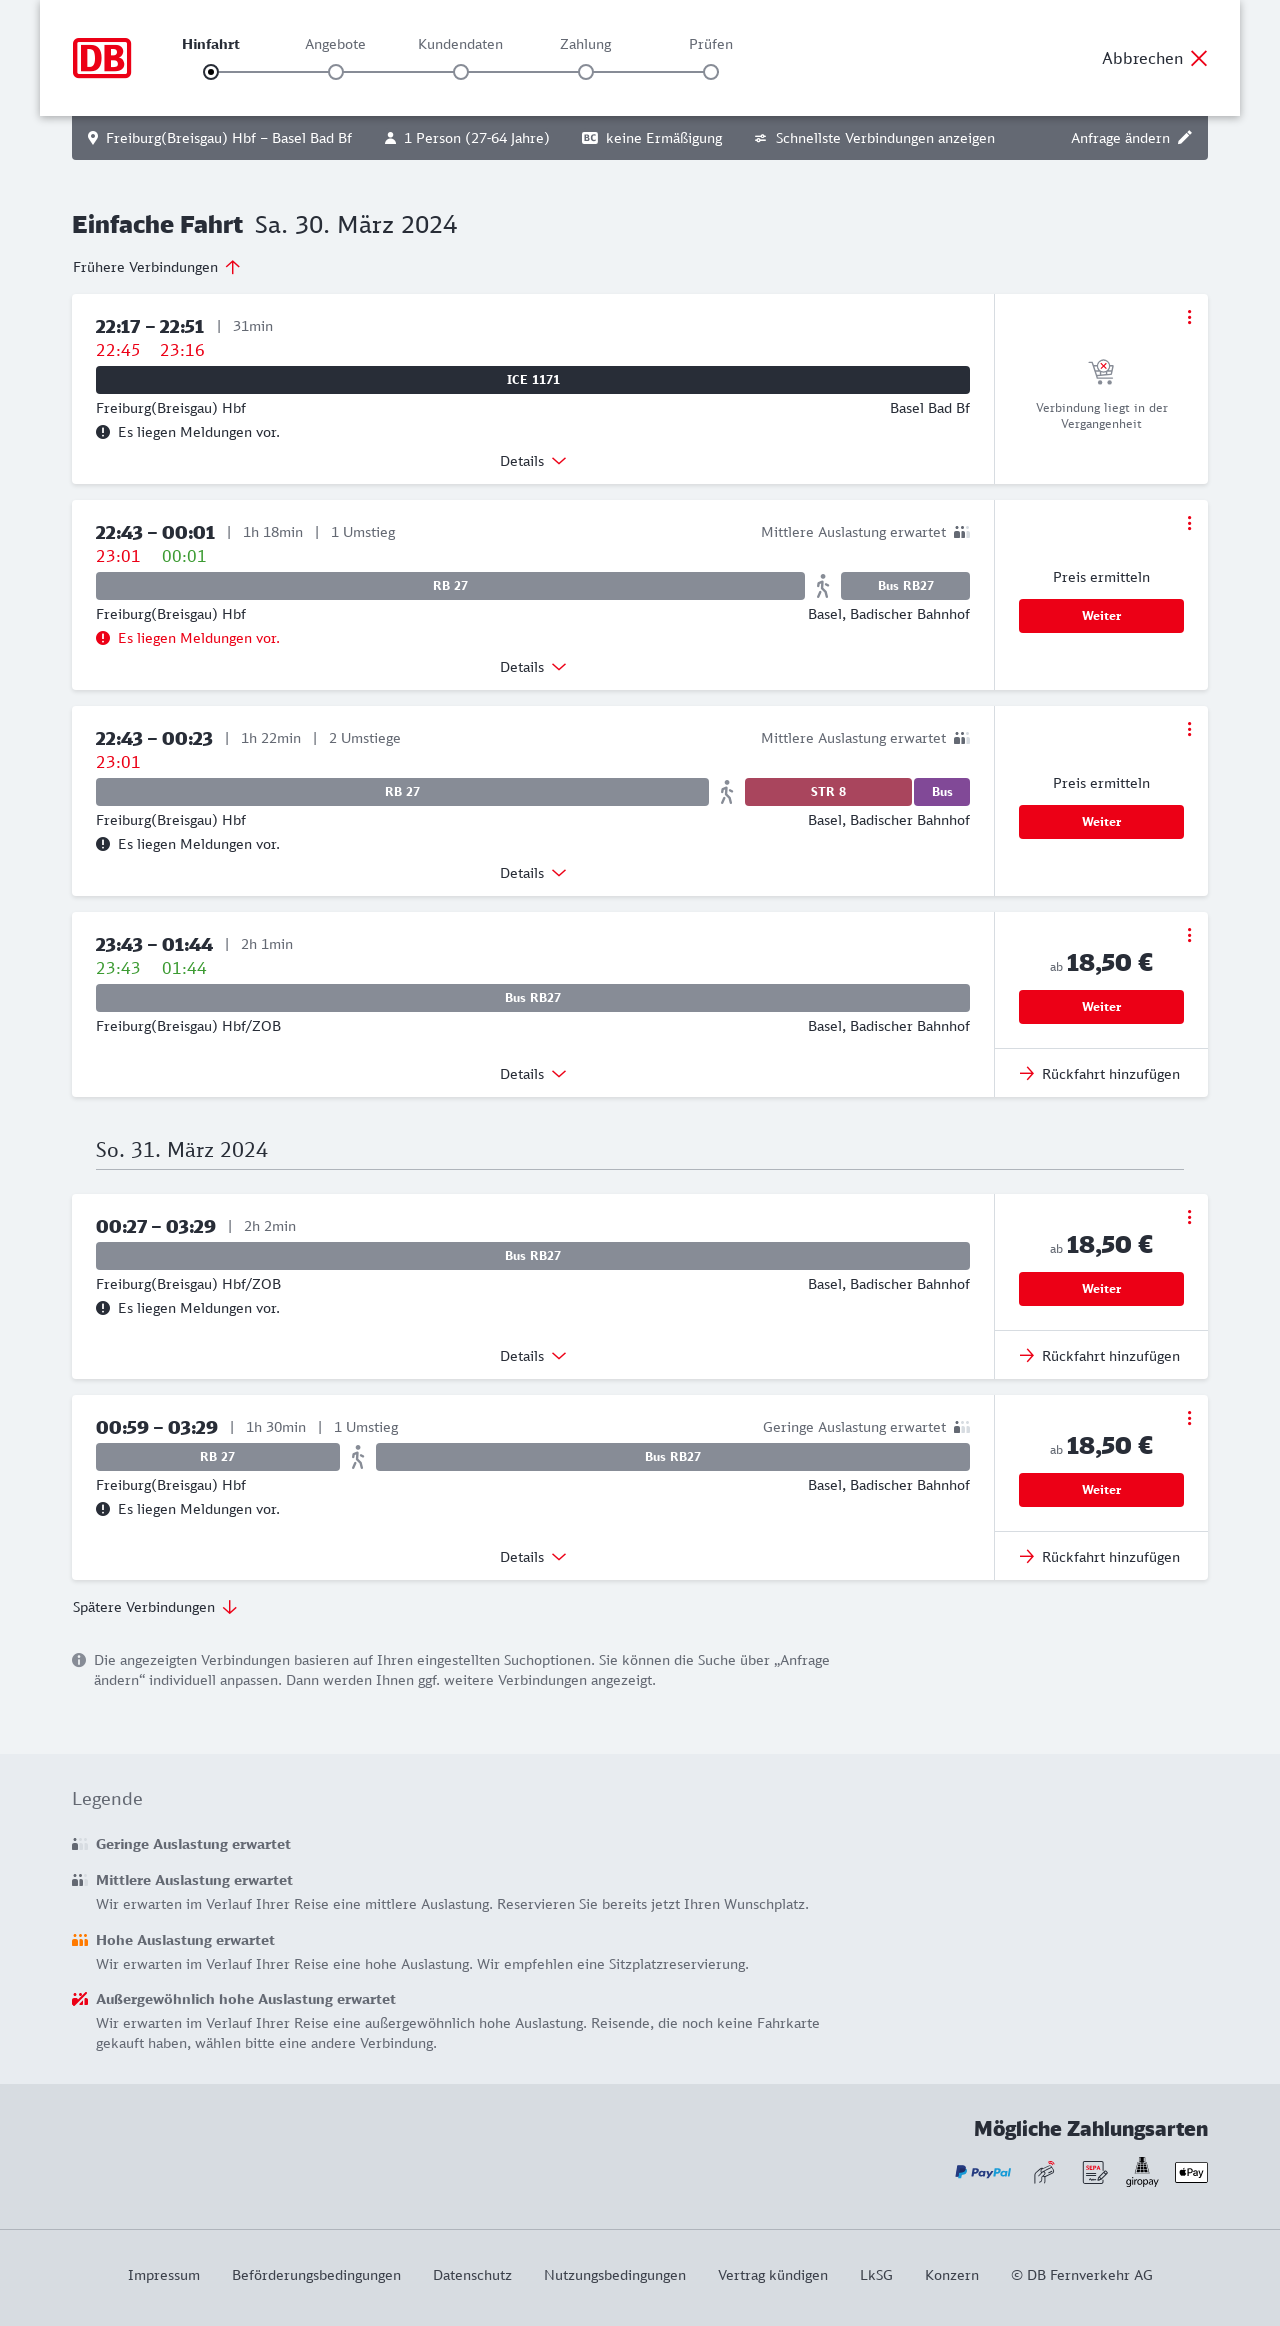The height and width of the screenshot is (2326, 1280).
Task: Click the pencil icon next to Anfrage ändern
Action: tap(1185, 138)
